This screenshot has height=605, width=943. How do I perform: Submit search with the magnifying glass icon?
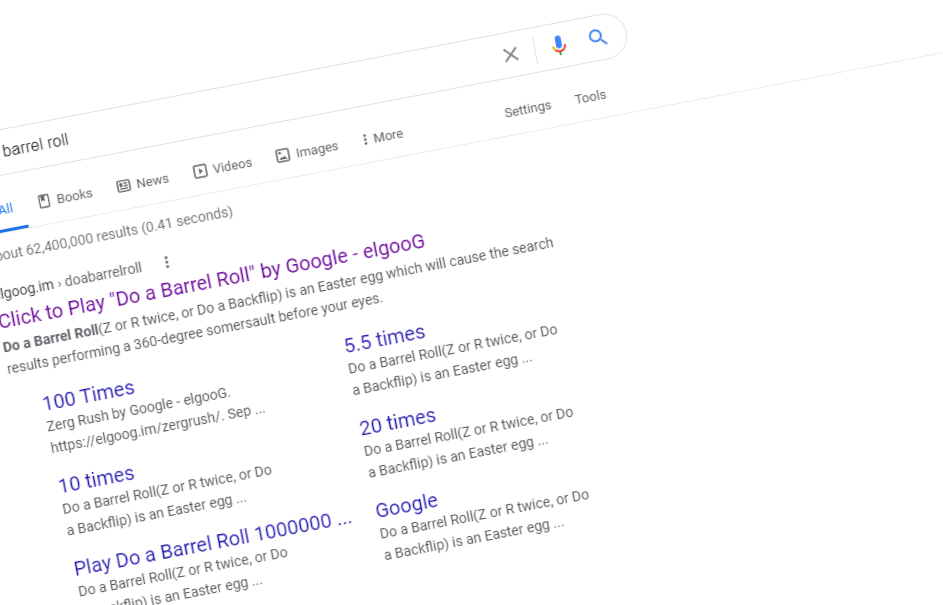(x=598, y=37)
